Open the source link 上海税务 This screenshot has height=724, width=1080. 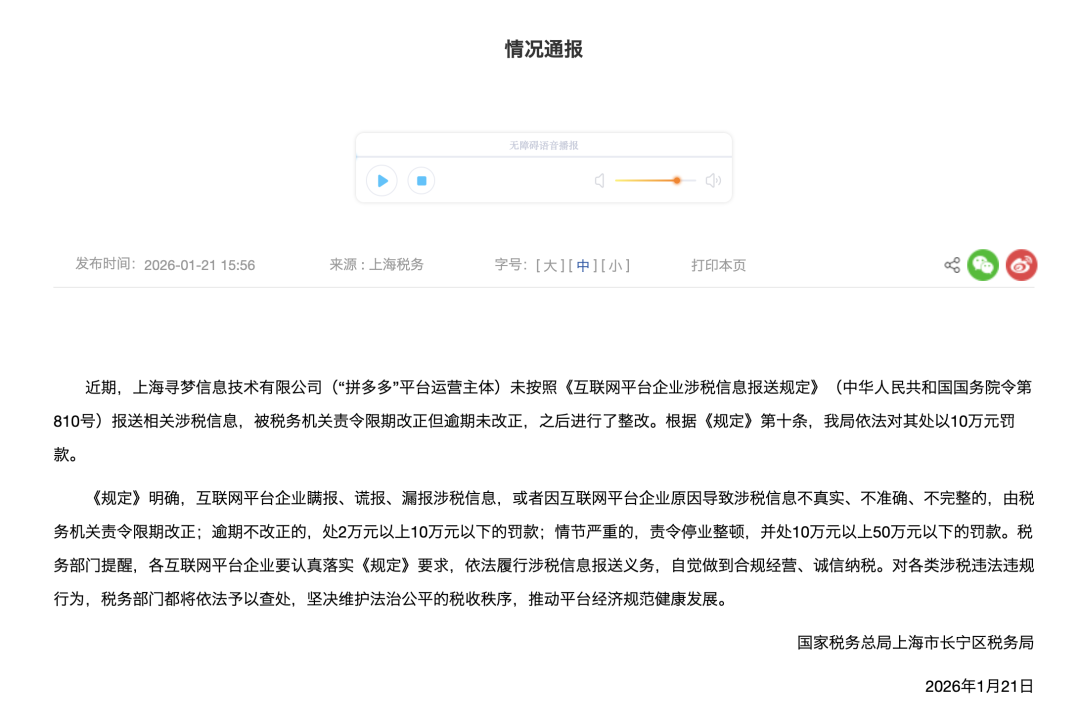coord(398,265)
